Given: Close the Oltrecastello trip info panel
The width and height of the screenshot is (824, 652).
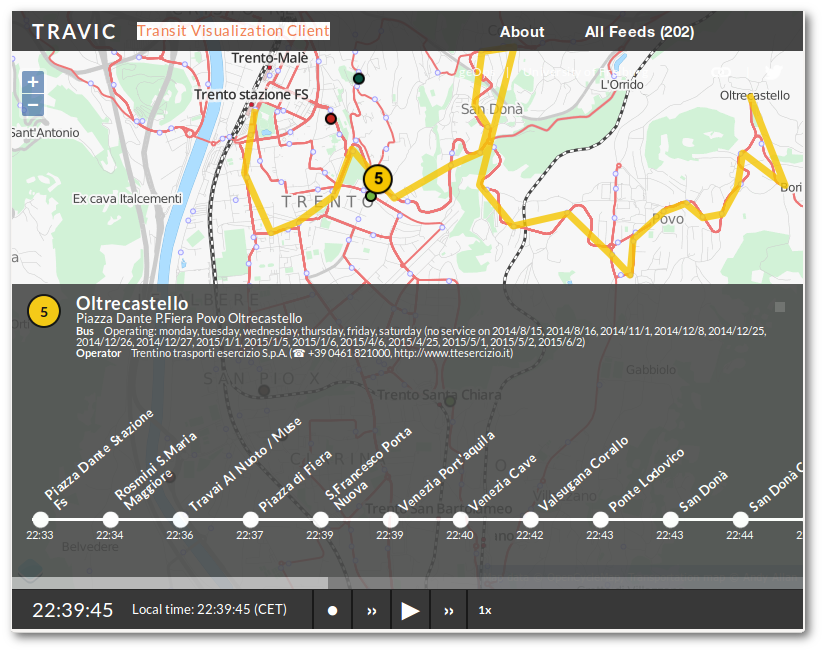Looking at the screenshot, I should pyautogui.click(x=780, y=307).
